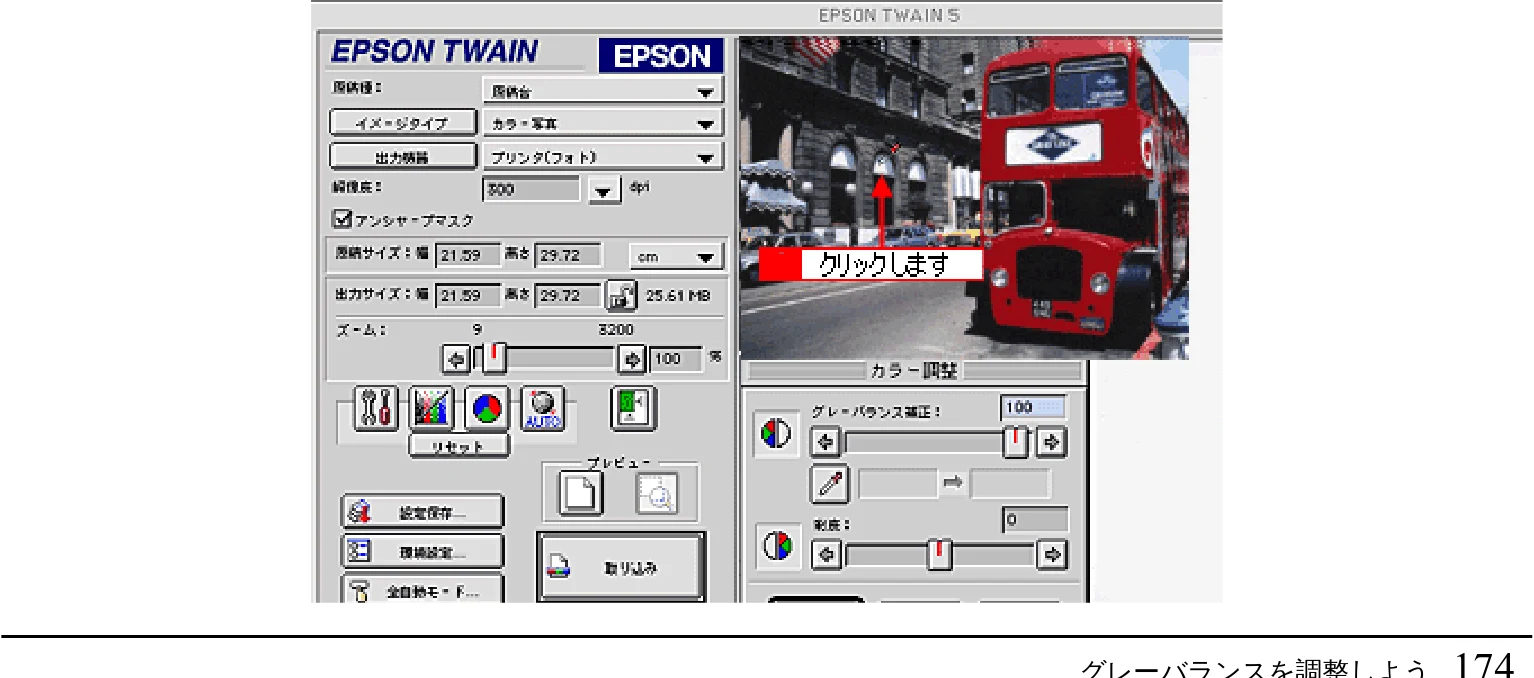
Task: Increase saturation with right arrow
Action: [1052, 555]
